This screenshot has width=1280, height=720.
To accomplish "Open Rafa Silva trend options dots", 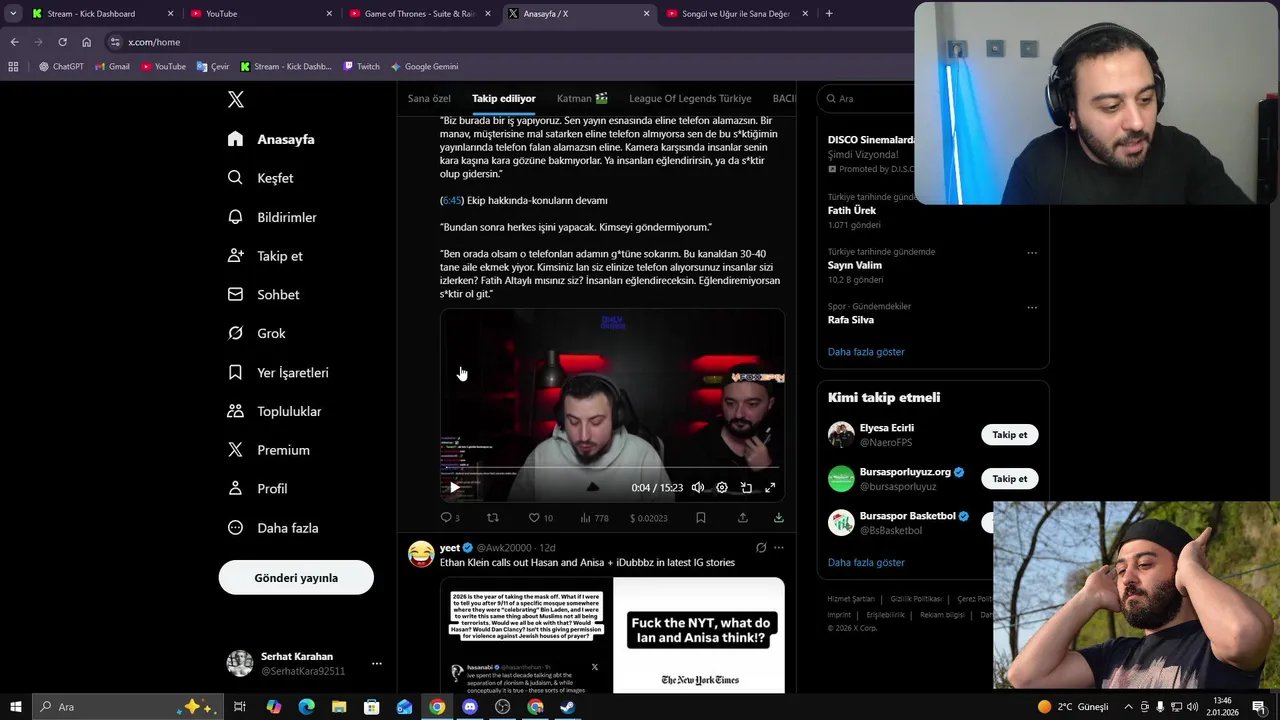I will 1032,307.
